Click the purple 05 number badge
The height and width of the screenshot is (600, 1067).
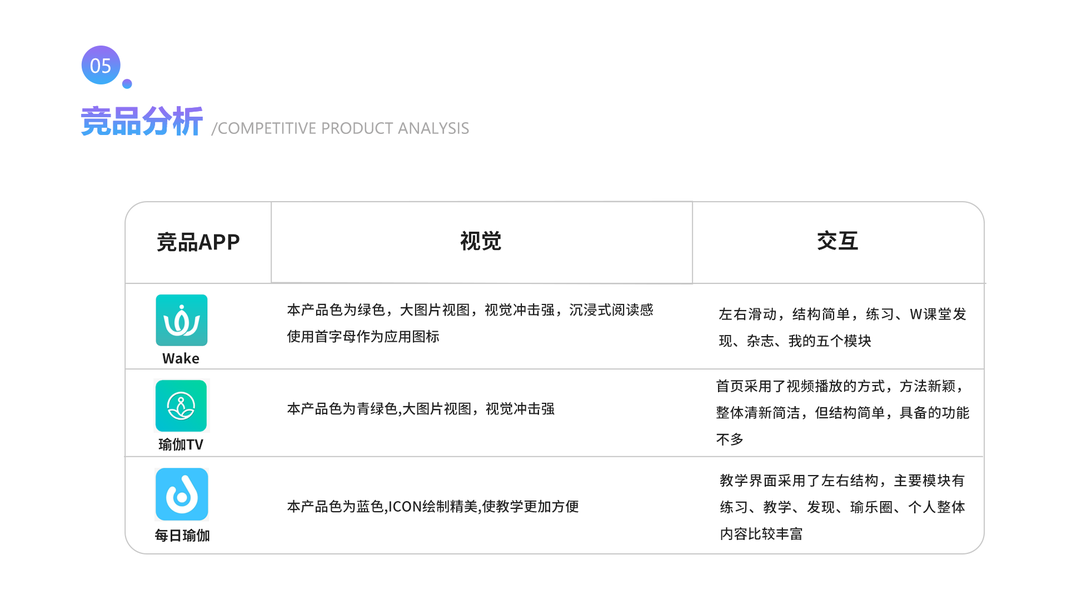click(x=100, y=66)
